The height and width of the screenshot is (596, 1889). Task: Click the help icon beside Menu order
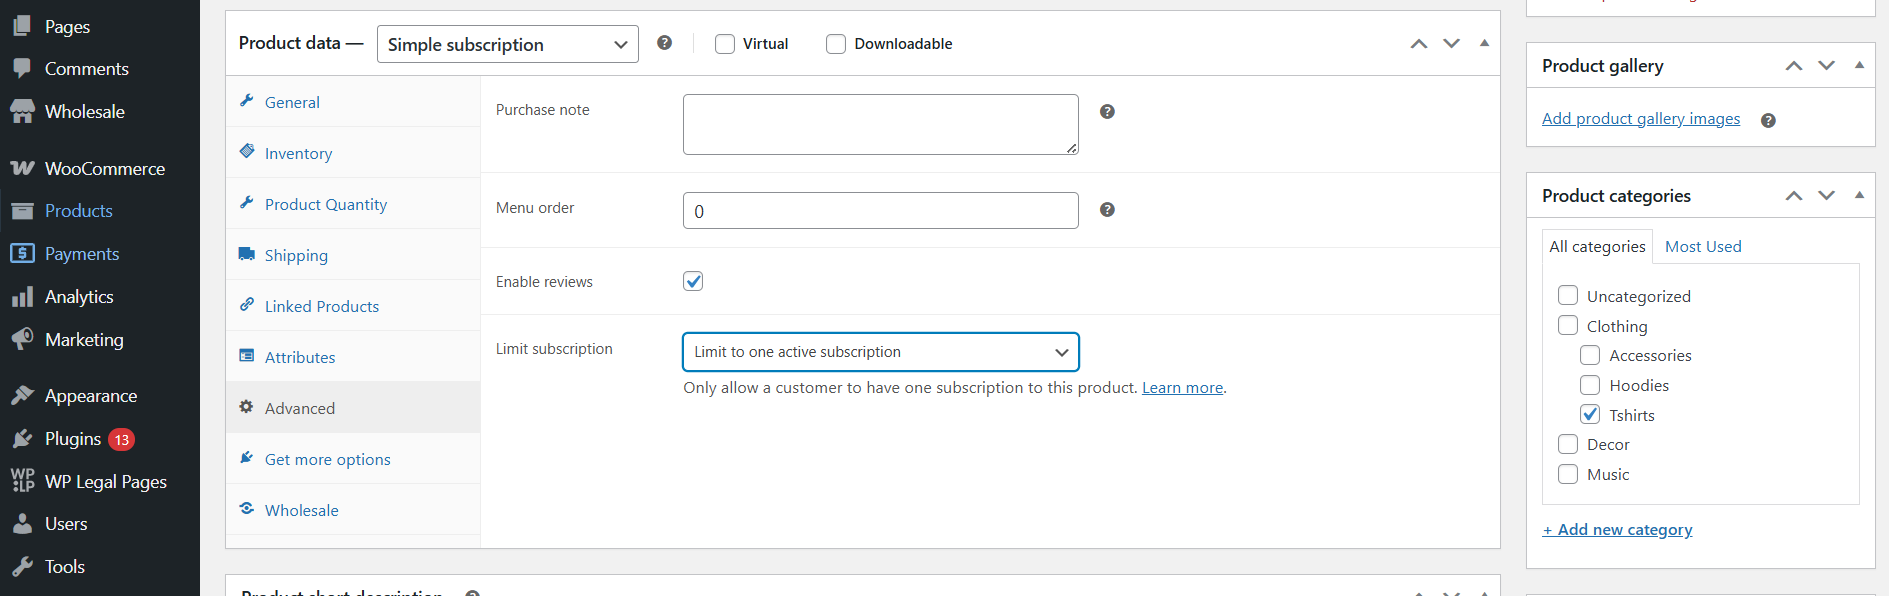[1107, 210]
